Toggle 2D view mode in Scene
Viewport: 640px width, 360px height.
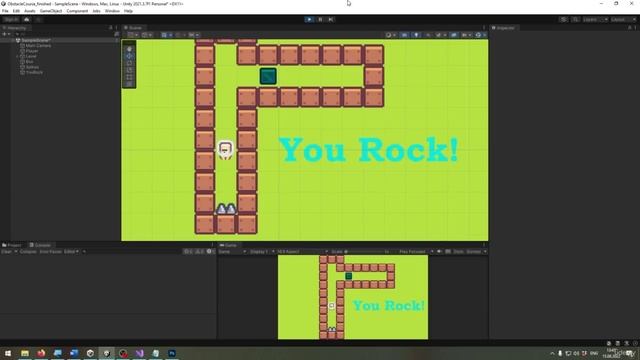point(404,35)
